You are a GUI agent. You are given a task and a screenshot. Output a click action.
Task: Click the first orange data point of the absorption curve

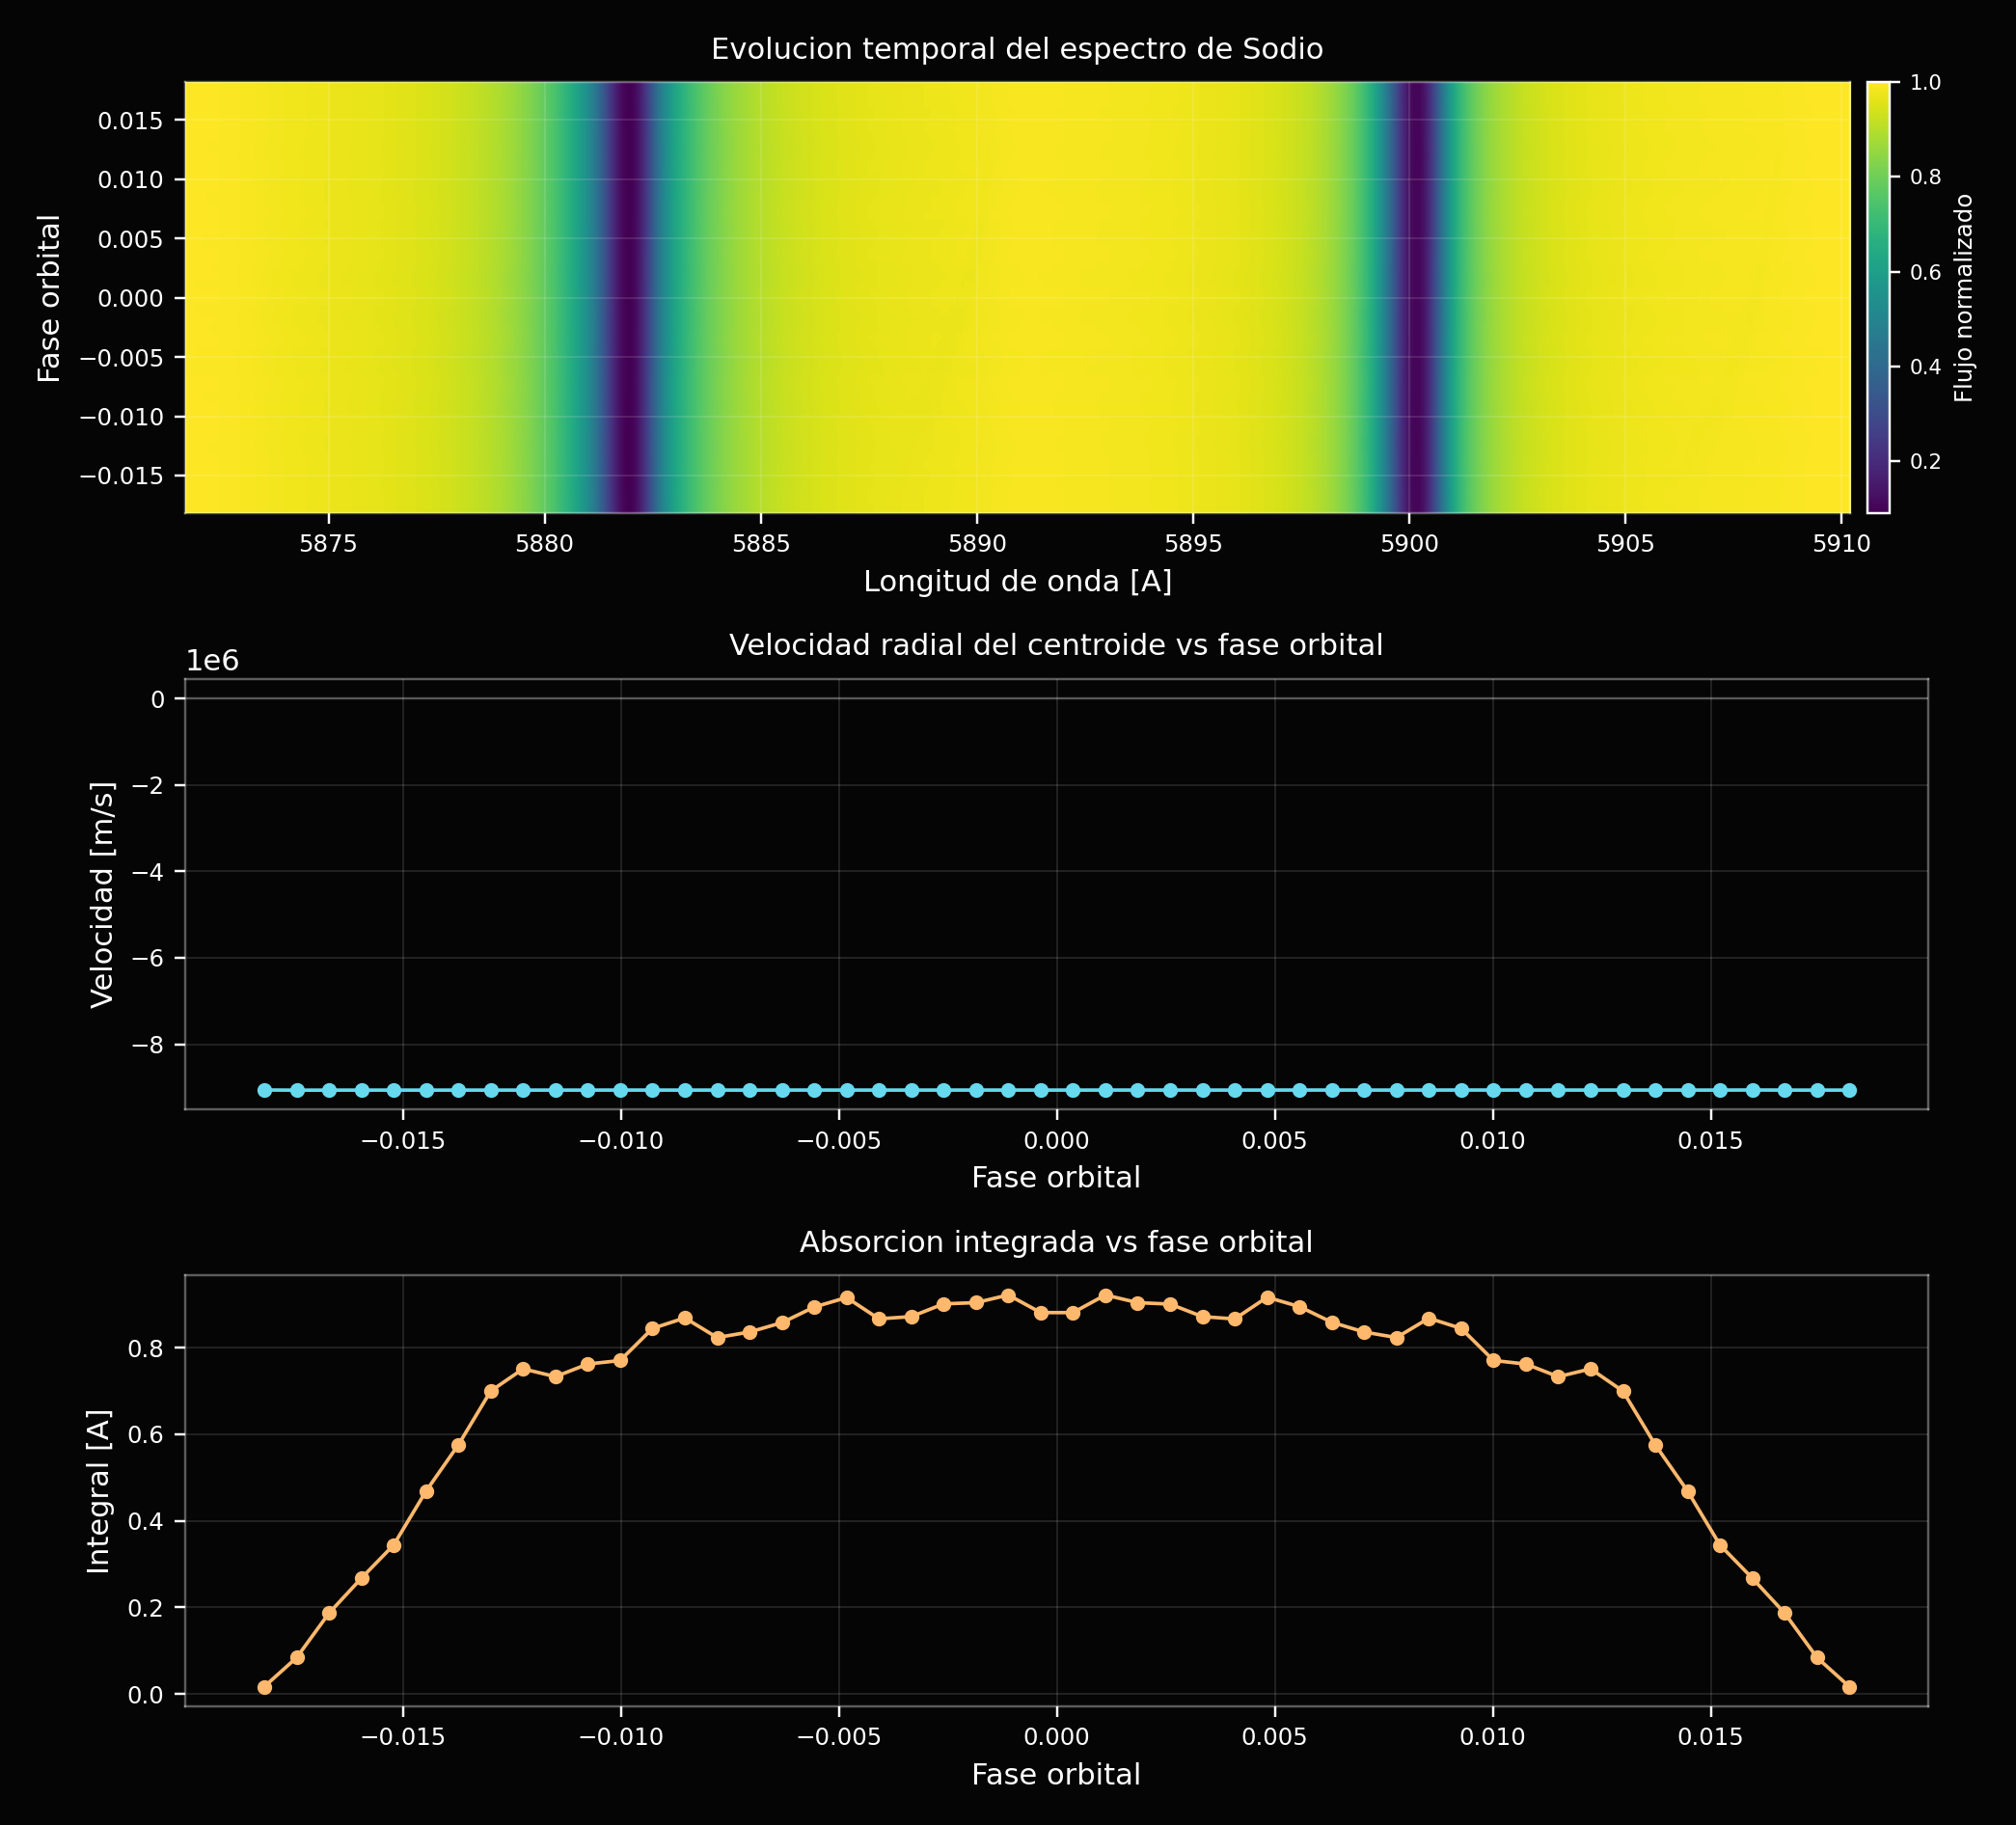coord(265,1688)
